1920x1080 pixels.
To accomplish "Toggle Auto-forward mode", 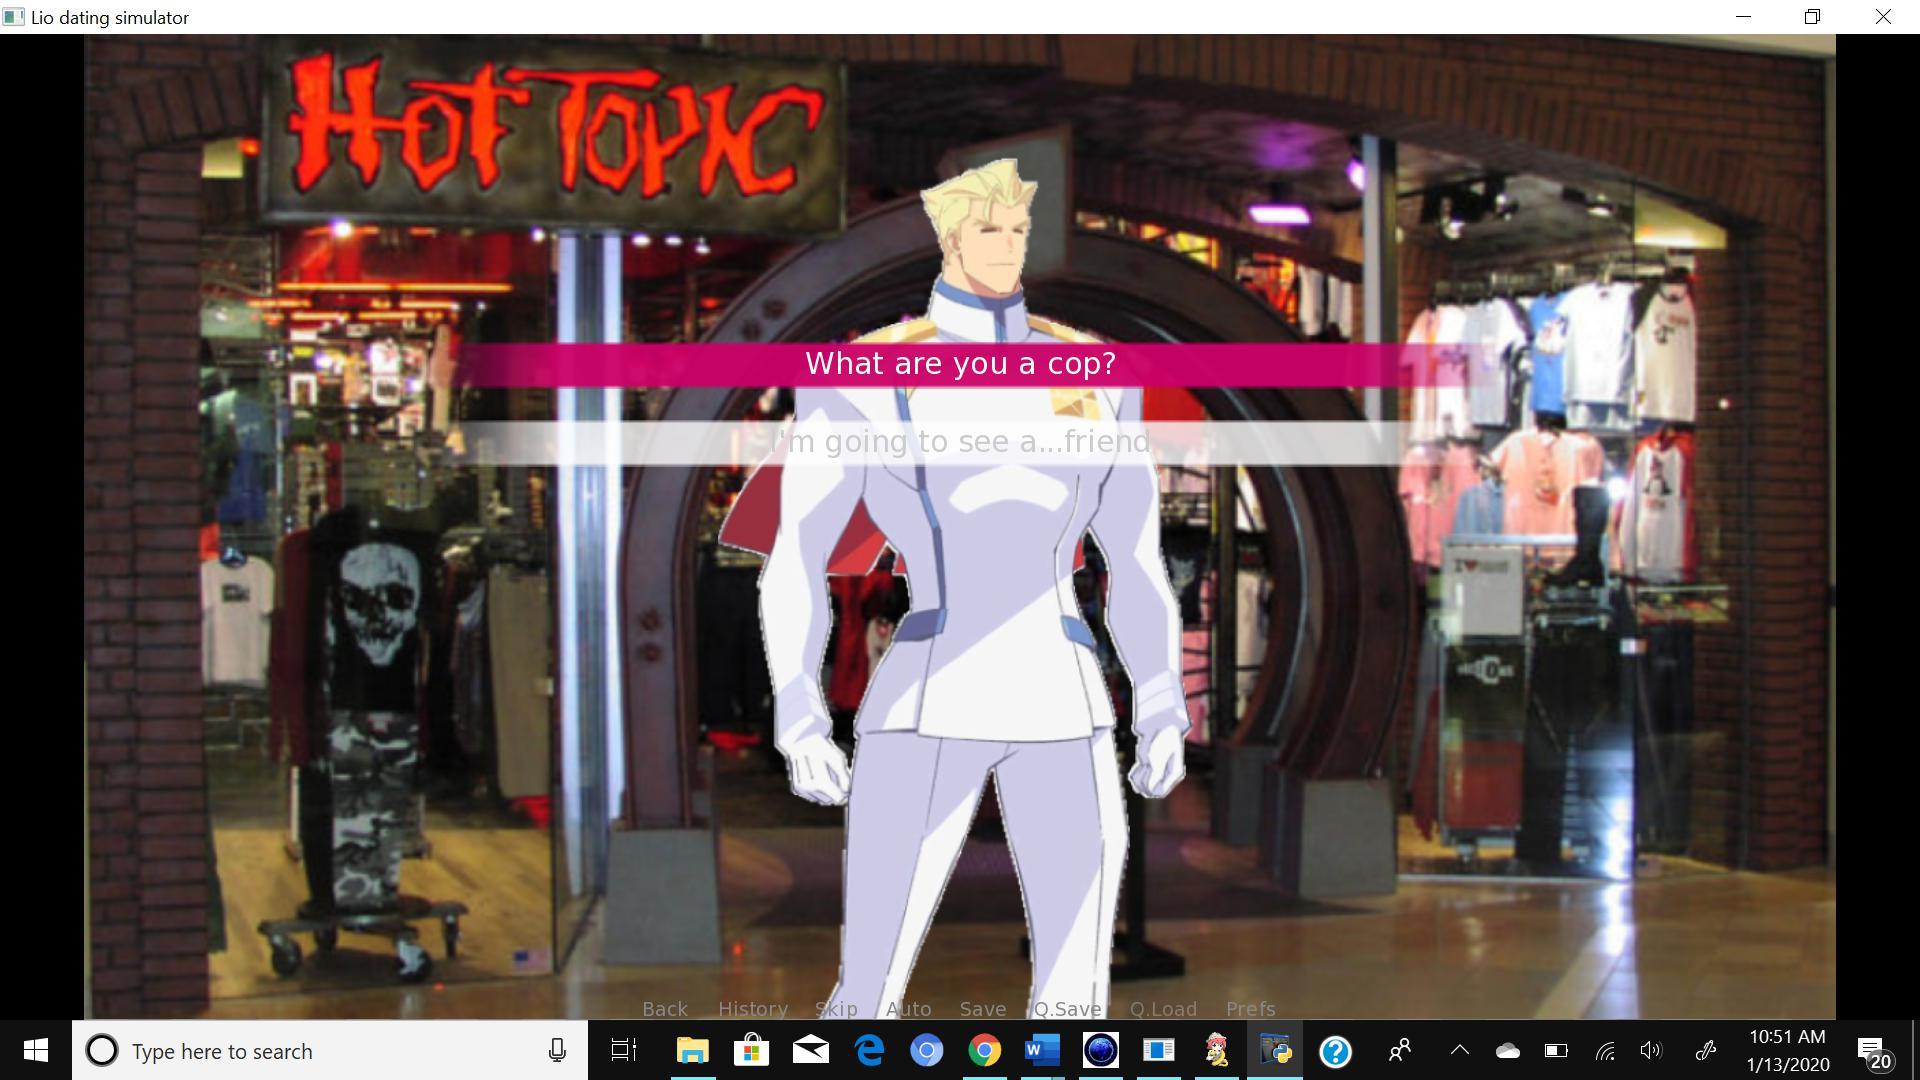I will pyautogui.click(x=908, y=1009).
